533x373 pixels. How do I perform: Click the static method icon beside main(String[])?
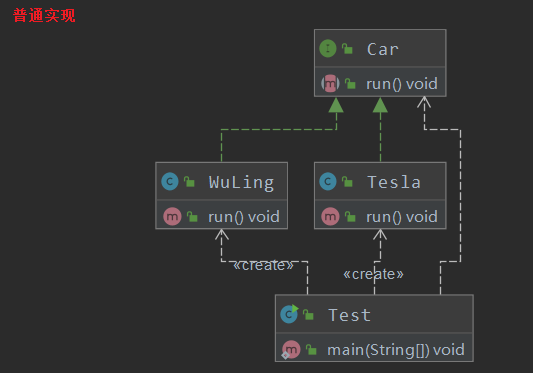coord(291,350)
